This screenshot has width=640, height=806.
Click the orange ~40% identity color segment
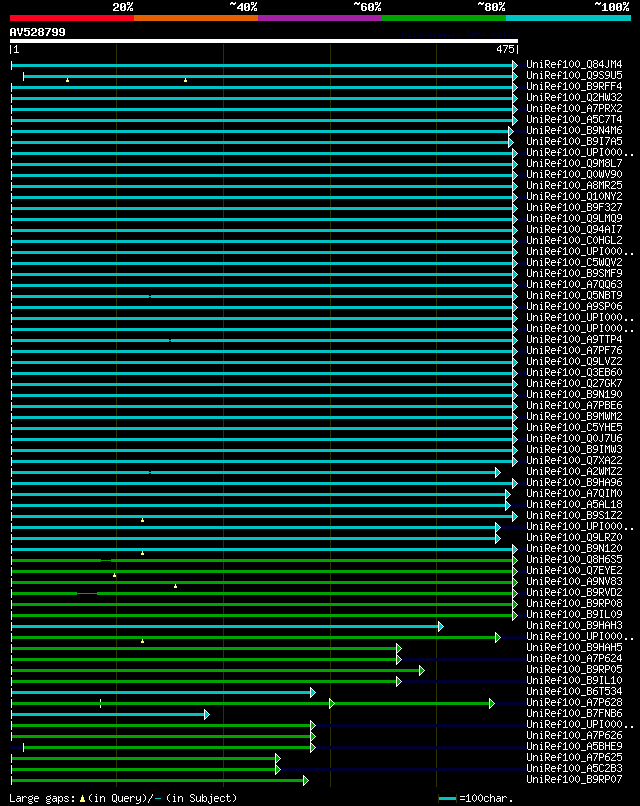click(x=196, y=18)
